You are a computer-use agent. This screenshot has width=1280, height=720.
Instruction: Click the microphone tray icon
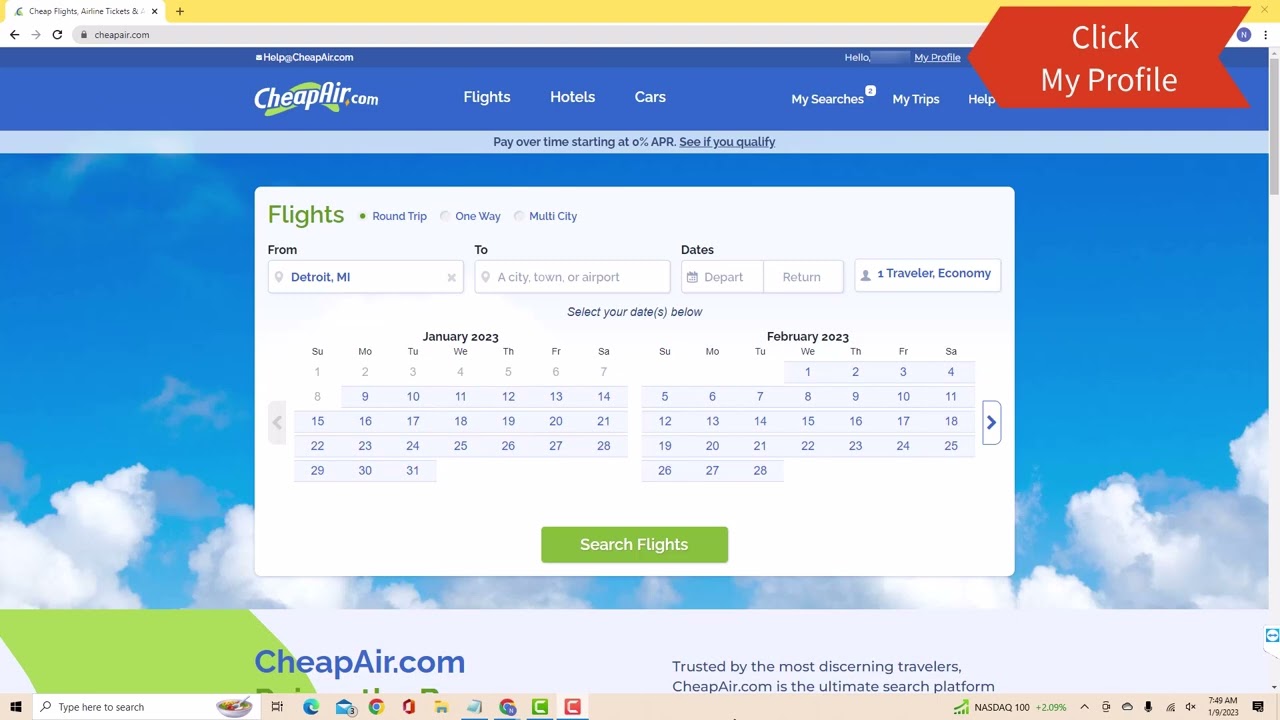point(1148,707)
